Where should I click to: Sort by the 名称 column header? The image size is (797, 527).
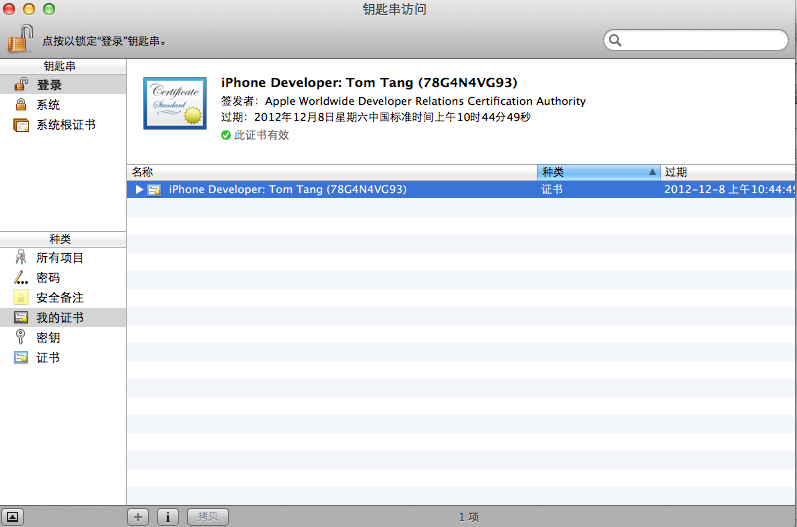coord(332,172)
